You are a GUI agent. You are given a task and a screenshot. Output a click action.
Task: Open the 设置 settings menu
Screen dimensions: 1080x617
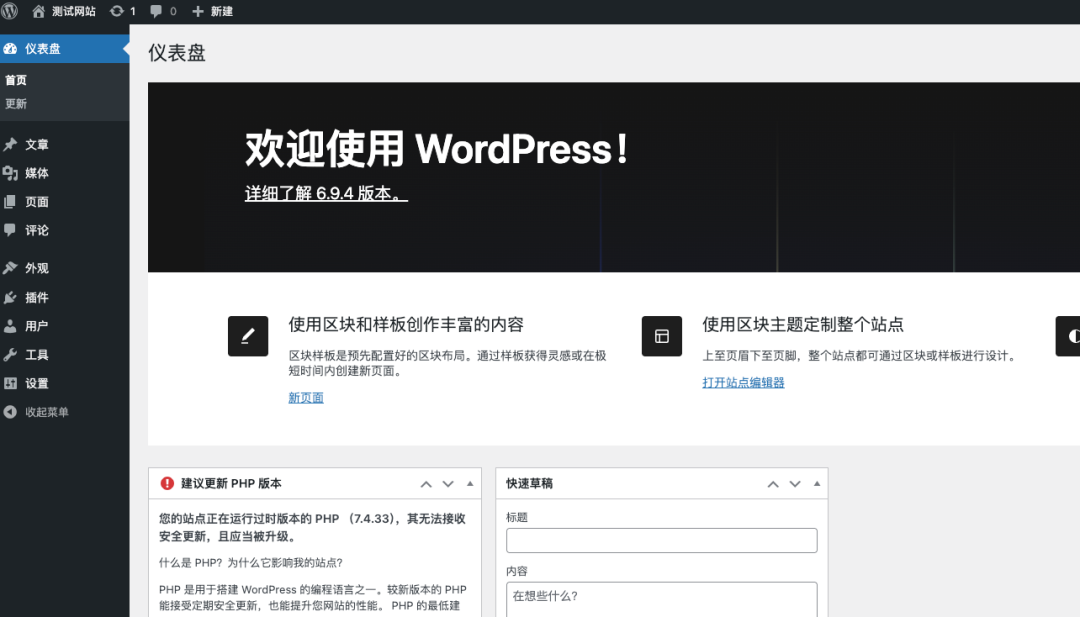(65, 384)
